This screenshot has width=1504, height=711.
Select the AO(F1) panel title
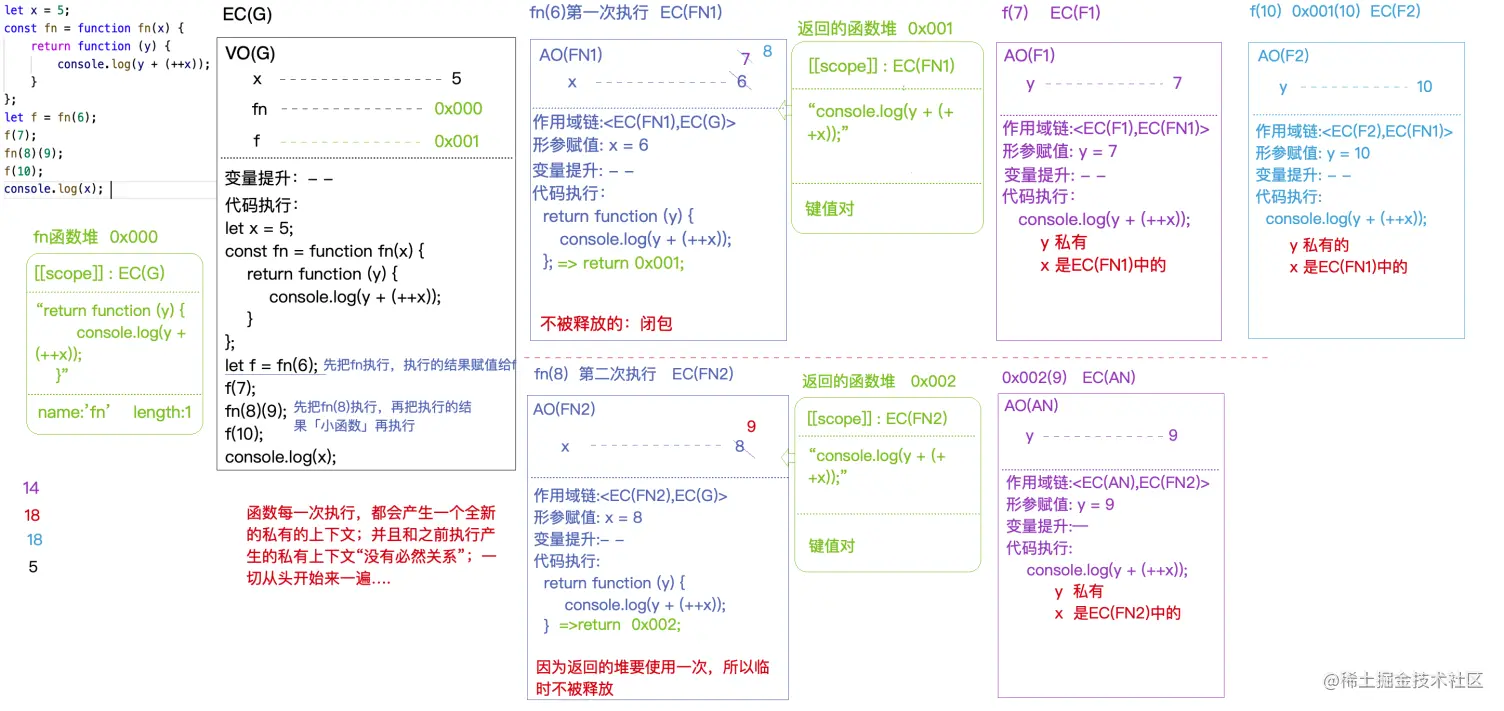(x=1028, y=55)
